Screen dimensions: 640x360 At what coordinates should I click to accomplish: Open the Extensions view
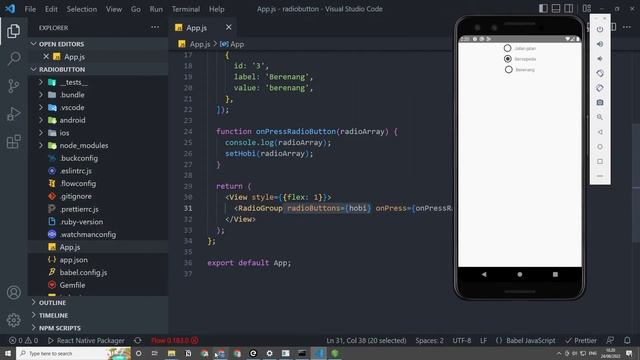[13, 142]
